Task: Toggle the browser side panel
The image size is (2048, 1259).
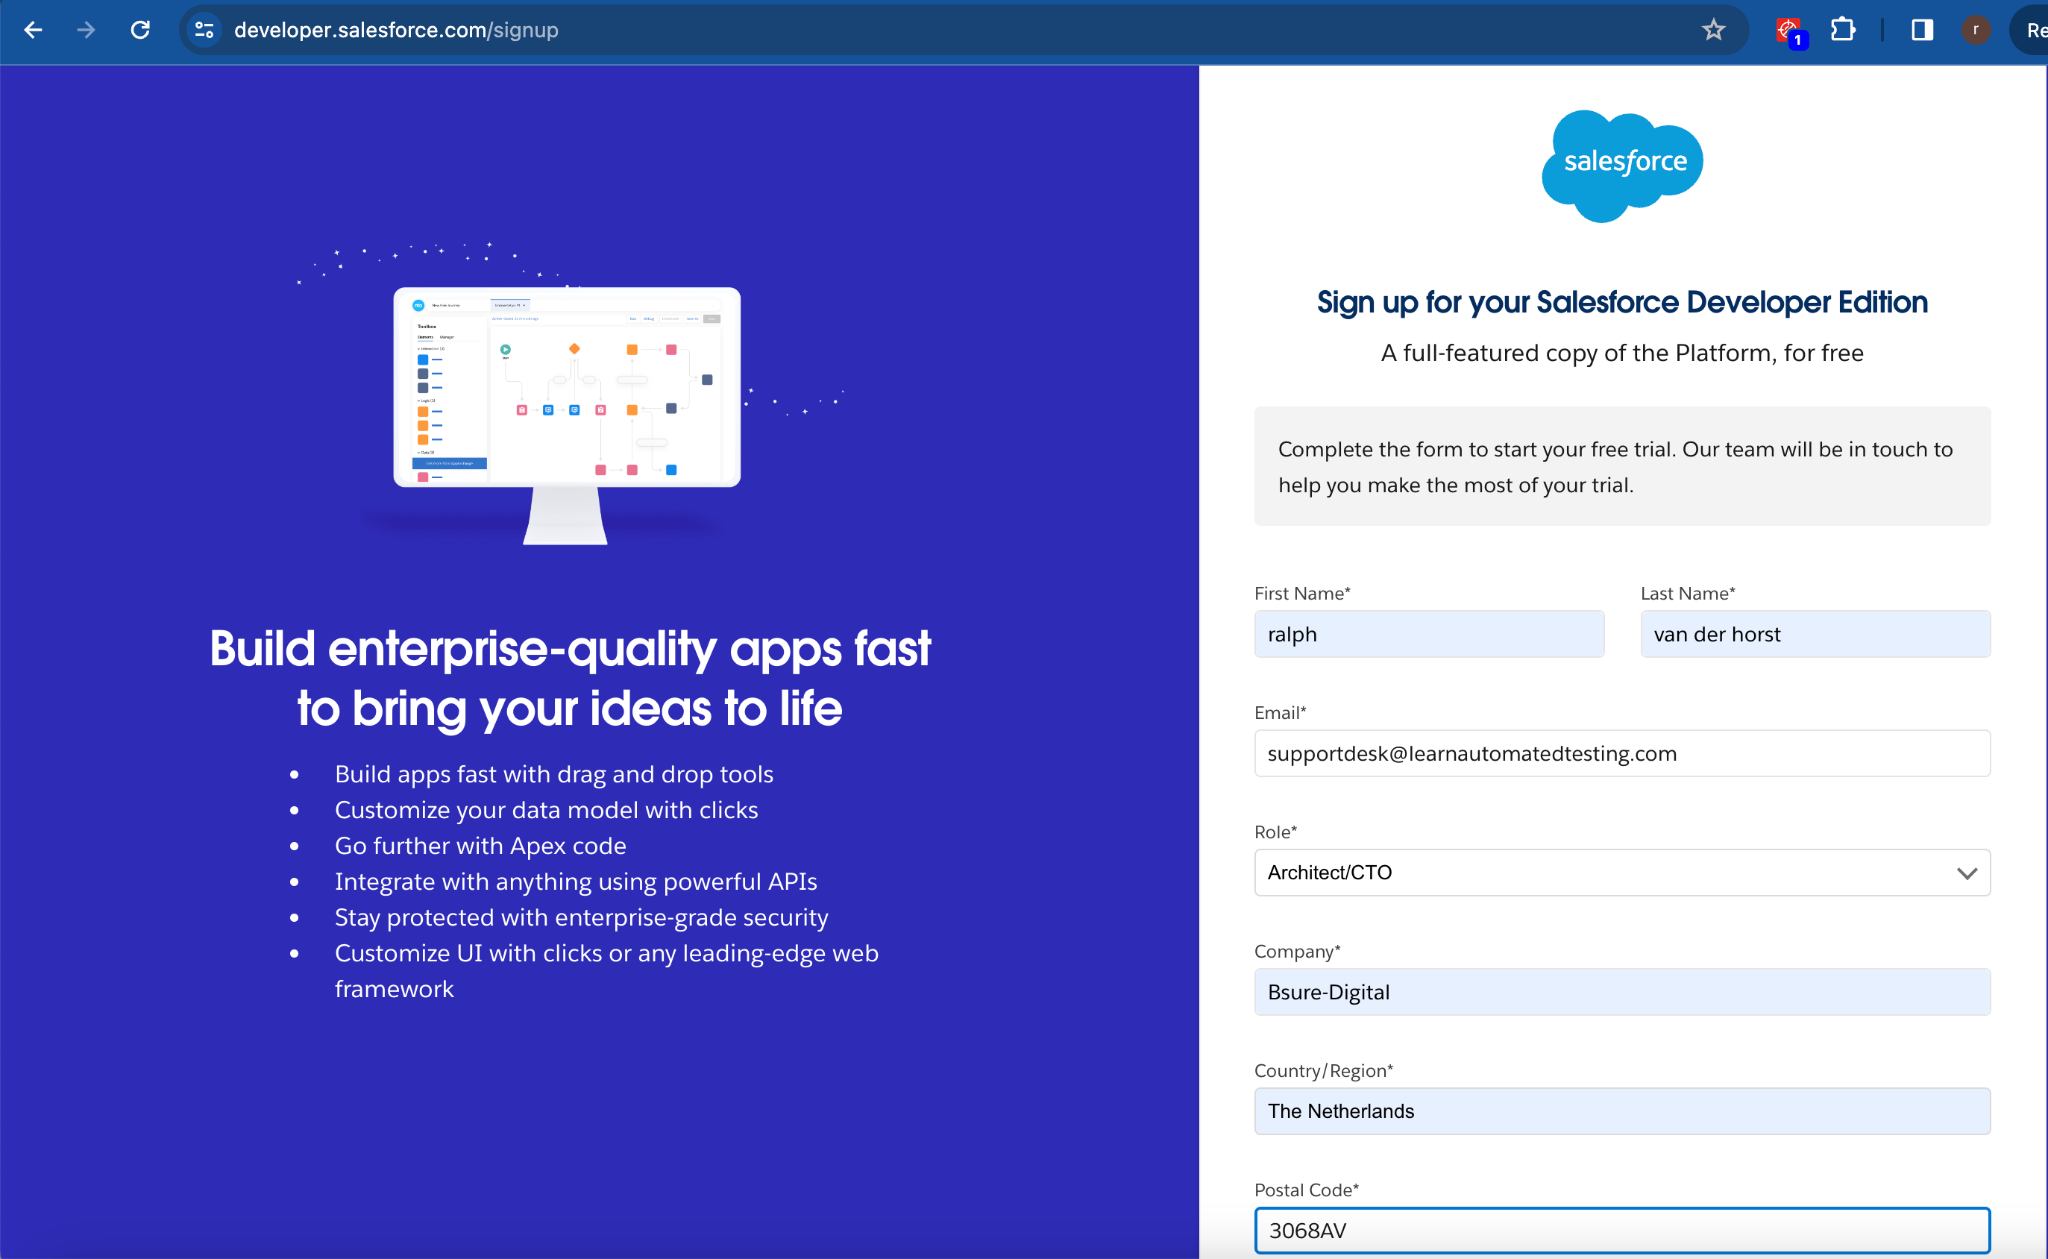Action: (1921, 30)
